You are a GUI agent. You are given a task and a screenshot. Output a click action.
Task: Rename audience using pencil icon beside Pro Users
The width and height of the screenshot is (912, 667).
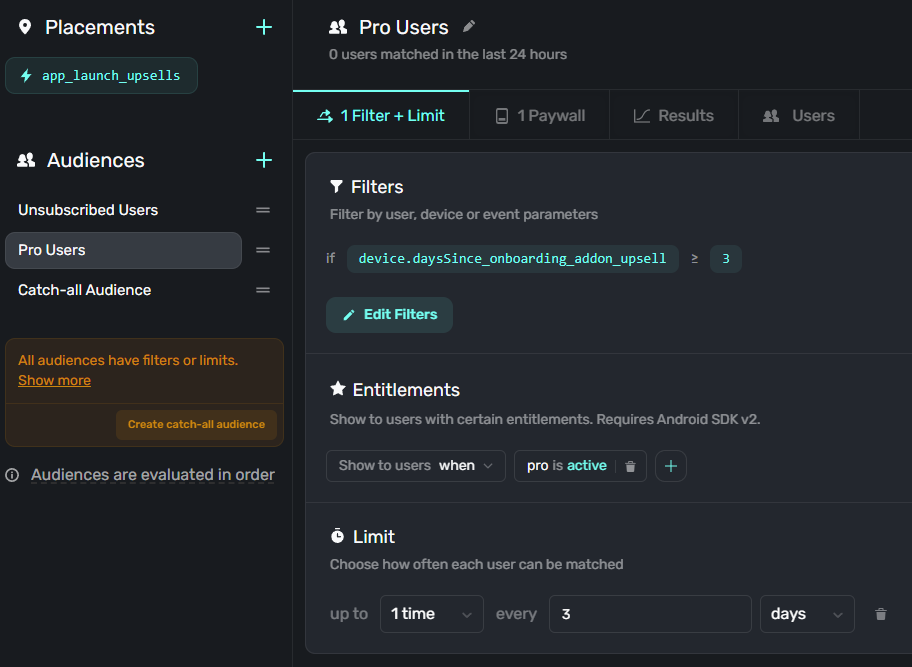click(469, 27)
